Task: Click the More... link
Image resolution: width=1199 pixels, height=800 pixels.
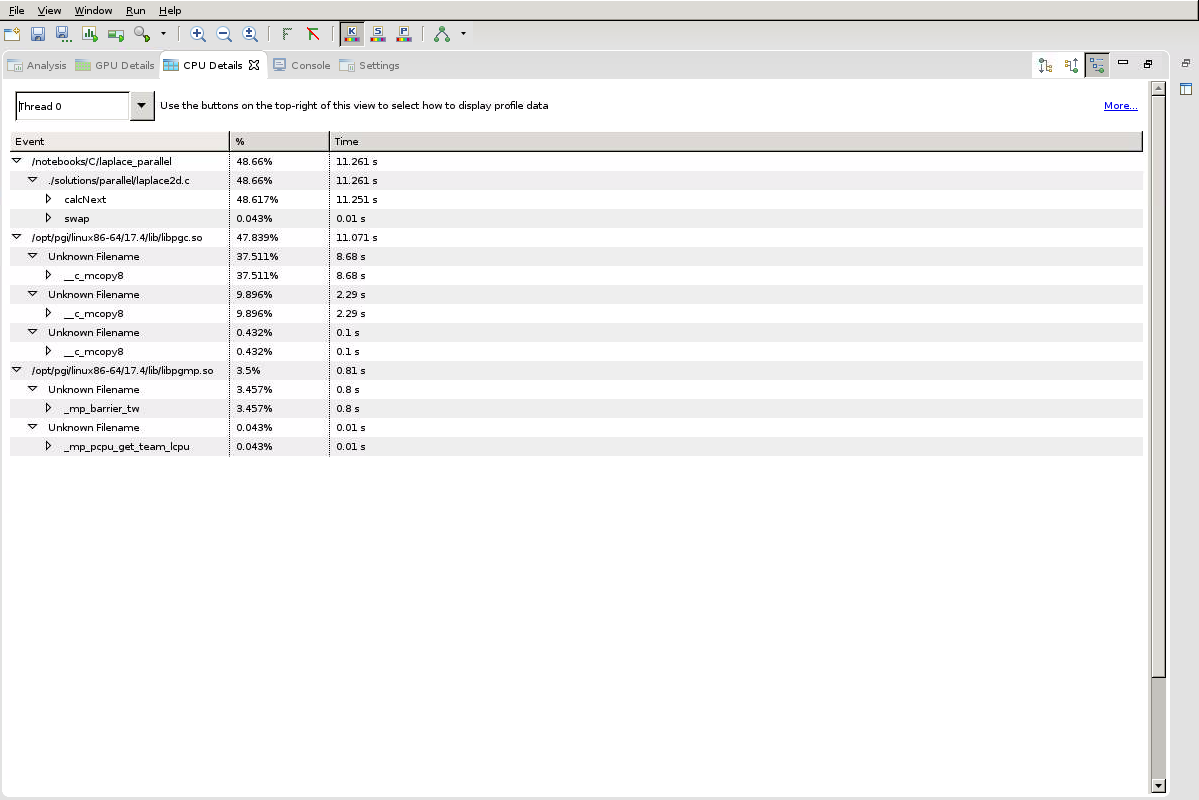Action: [x=1120, y=106]
